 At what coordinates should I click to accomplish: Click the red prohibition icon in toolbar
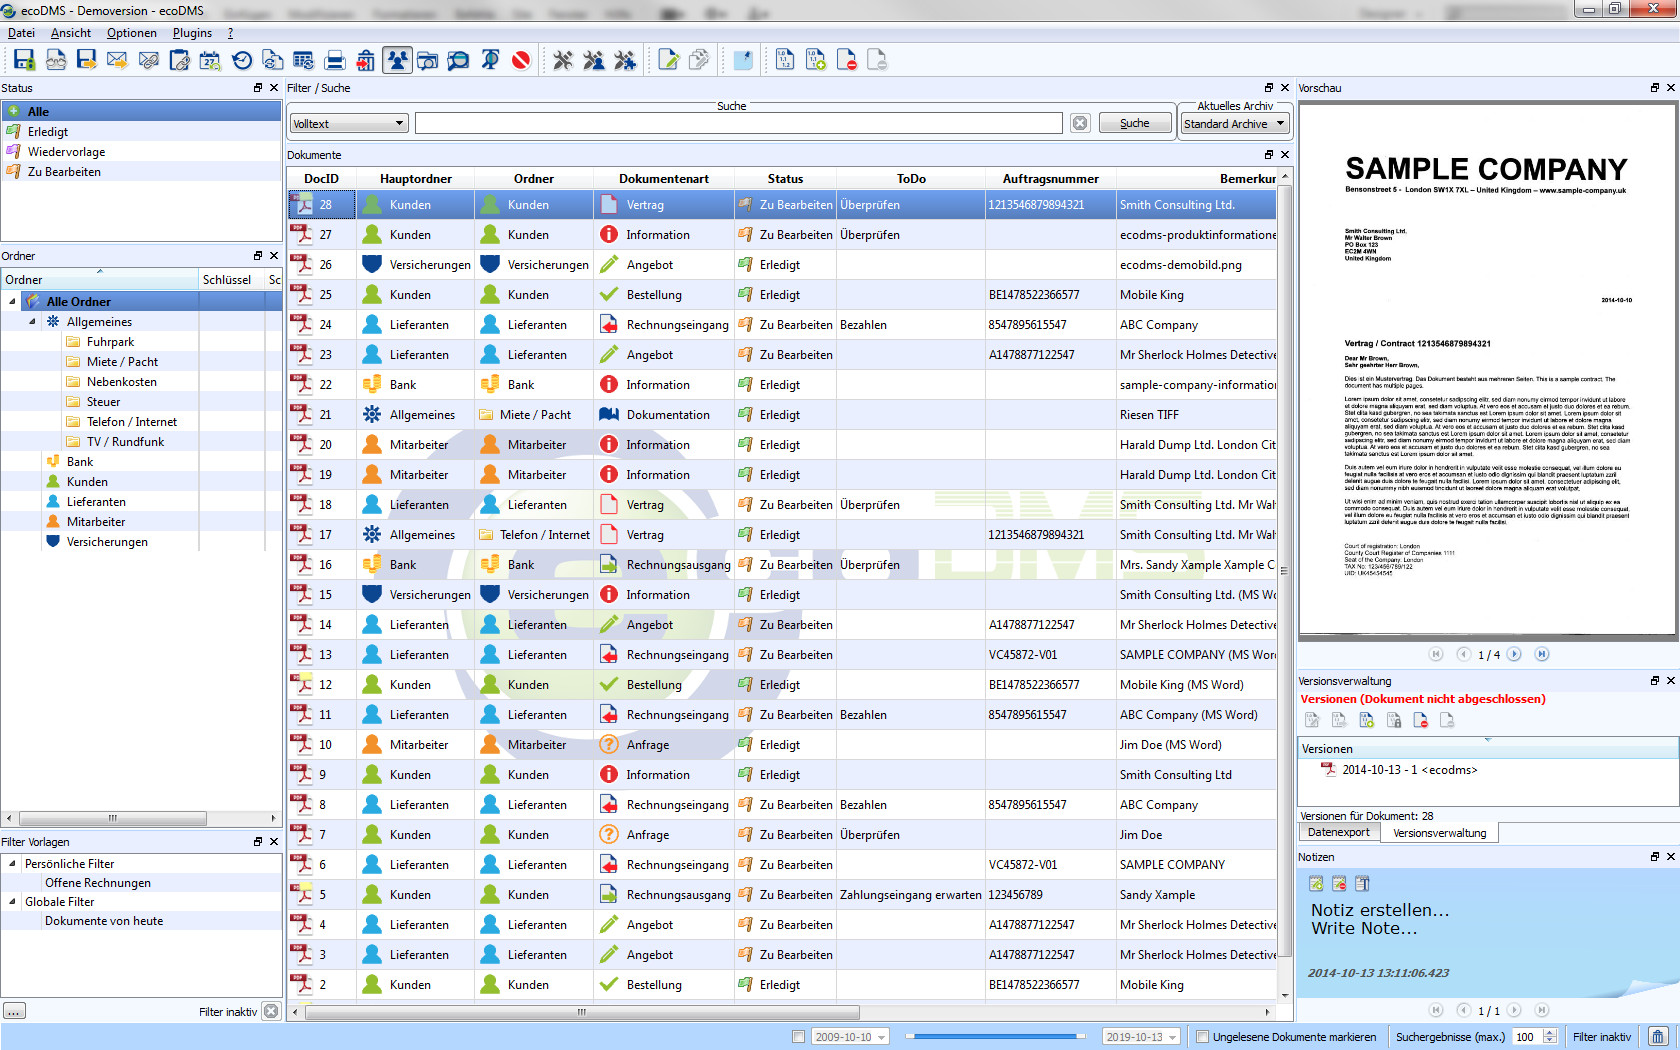521,61
